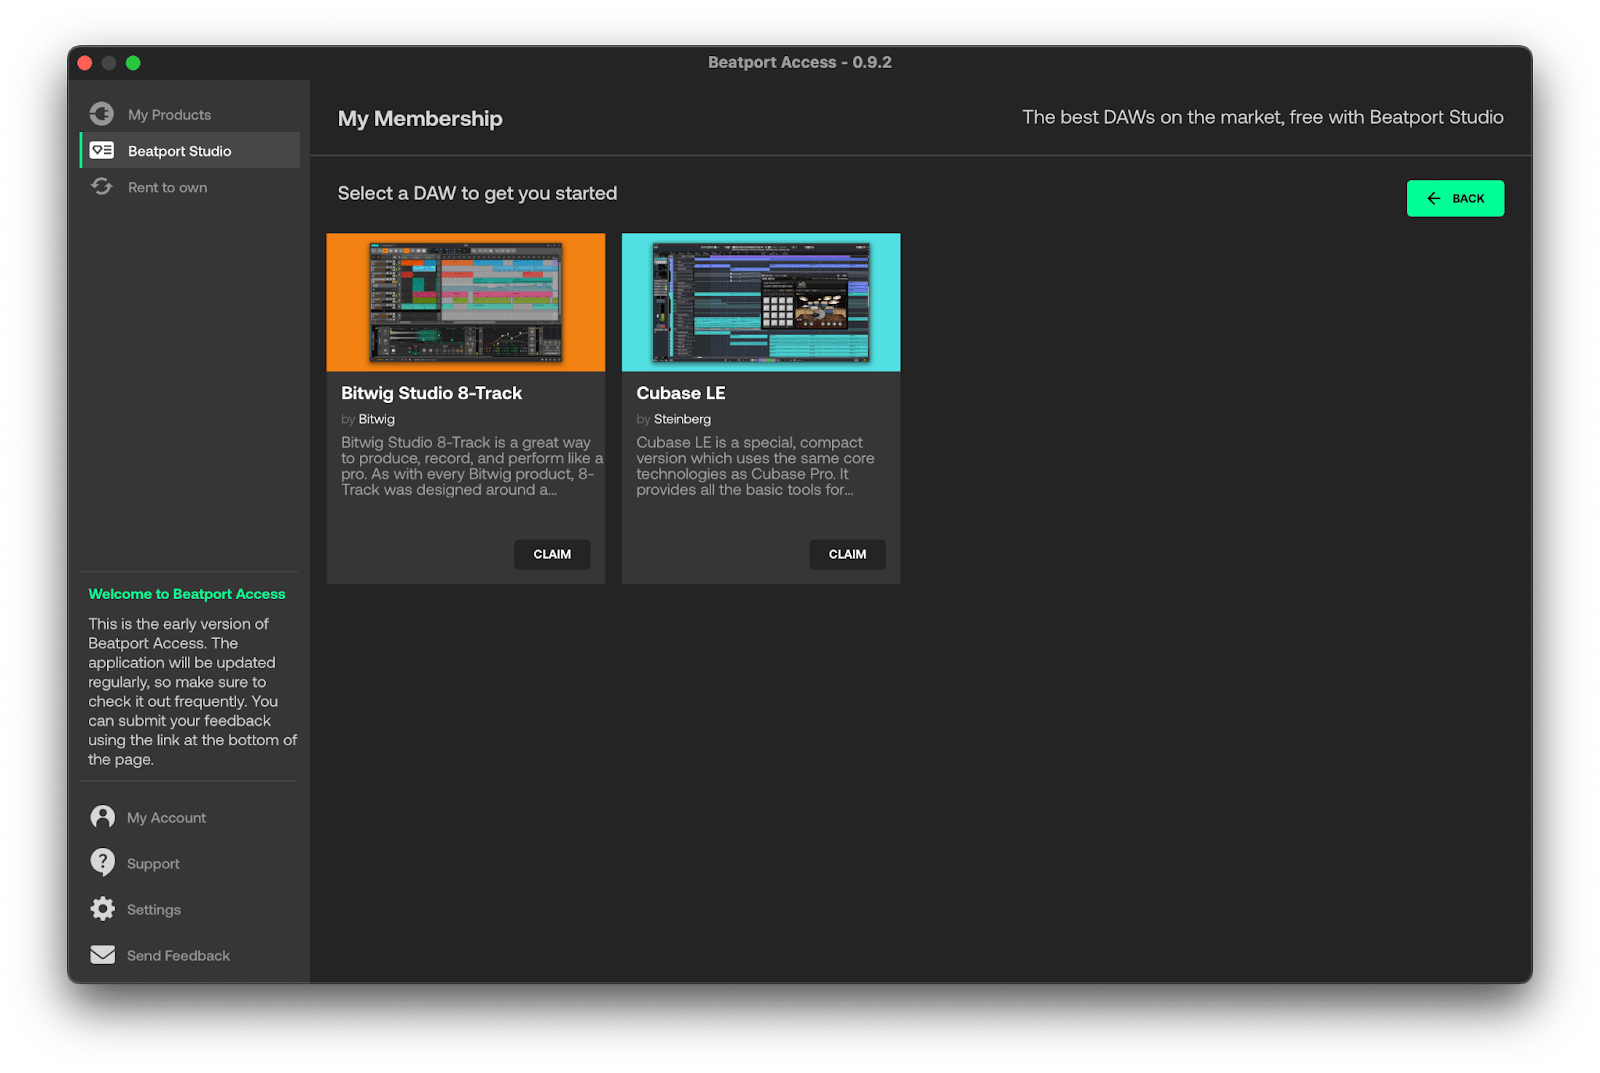Click the green full-screen window button
Viewport: 1600px width, 1073px height.
tap(133, 63)
